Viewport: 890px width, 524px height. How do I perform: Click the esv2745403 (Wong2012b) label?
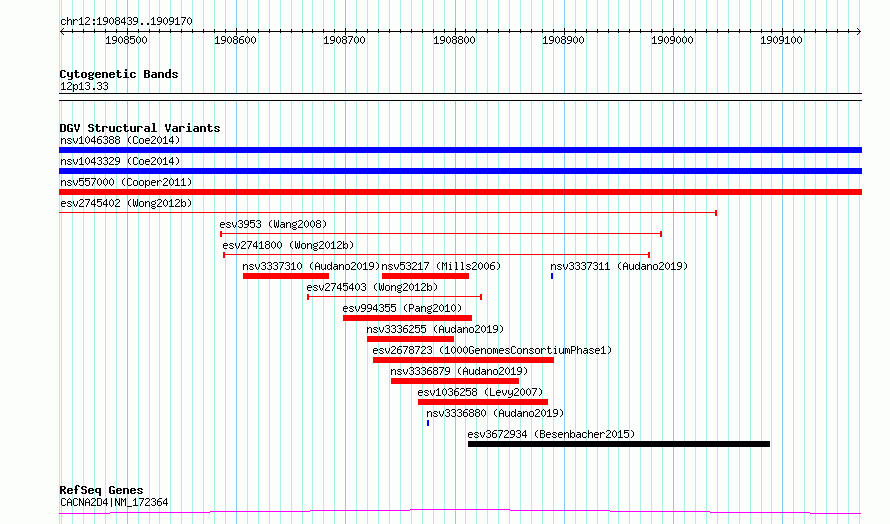pos(372,287)
